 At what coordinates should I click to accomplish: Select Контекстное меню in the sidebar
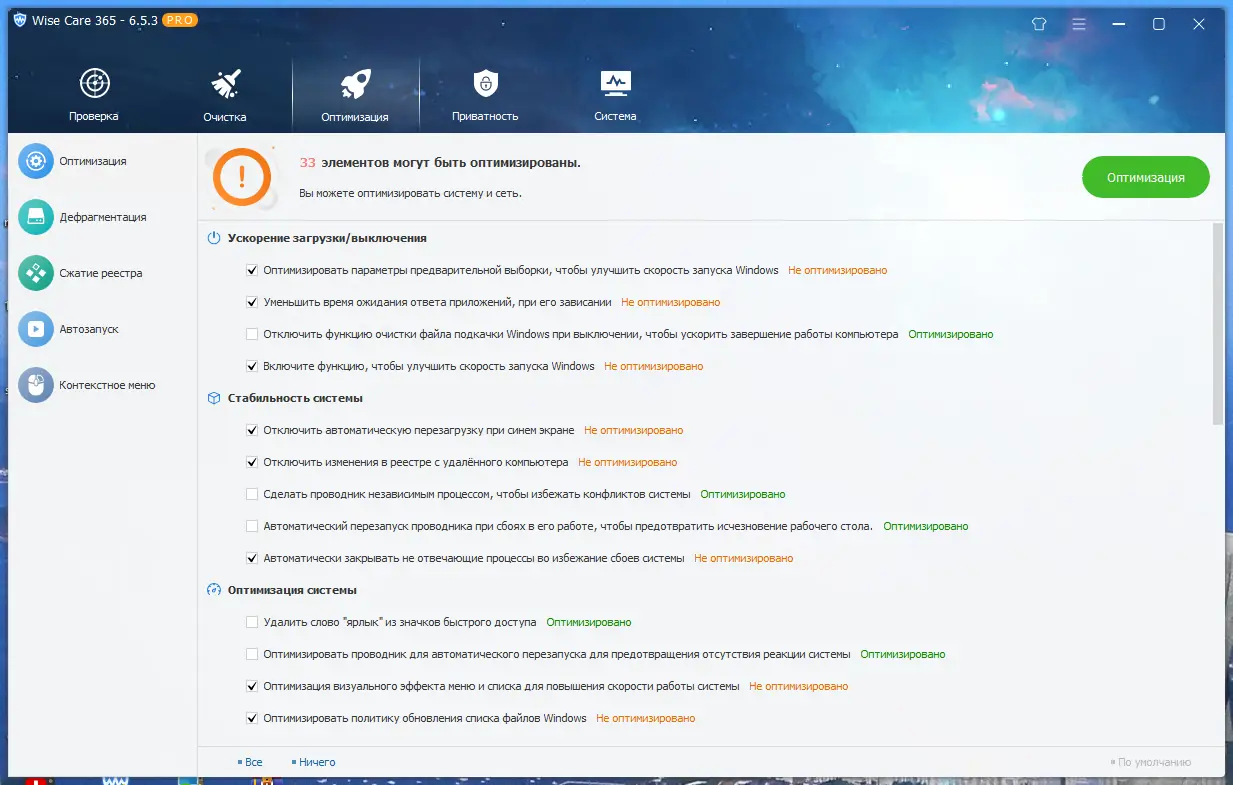click(107, 385)
